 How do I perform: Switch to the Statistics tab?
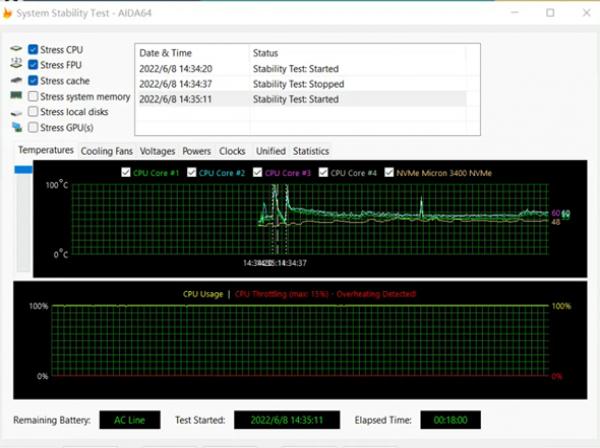click(x=311, y=151)
